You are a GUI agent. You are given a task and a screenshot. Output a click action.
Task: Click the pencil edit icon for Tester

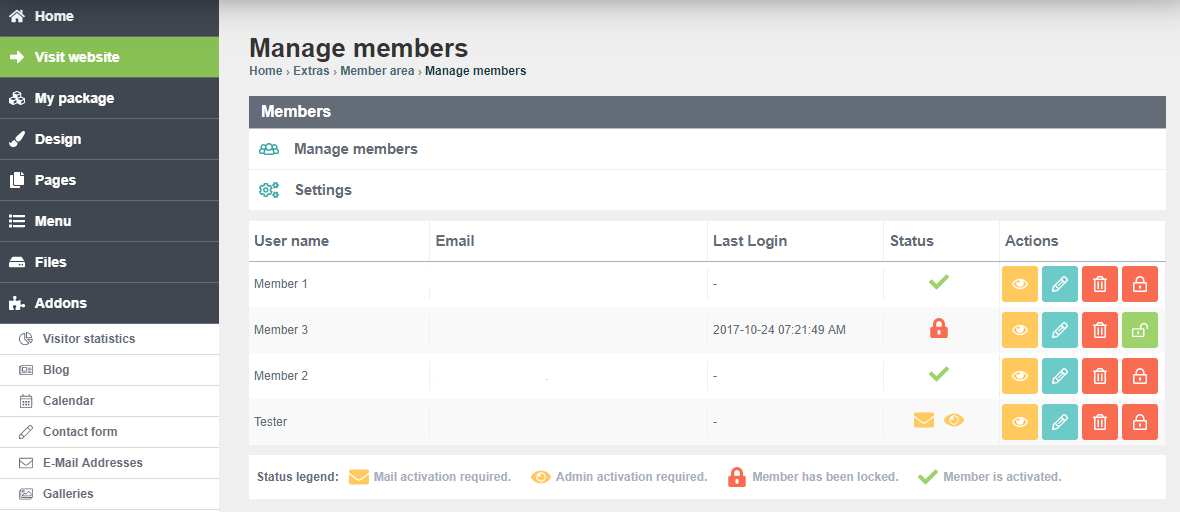click(1060, 422)
